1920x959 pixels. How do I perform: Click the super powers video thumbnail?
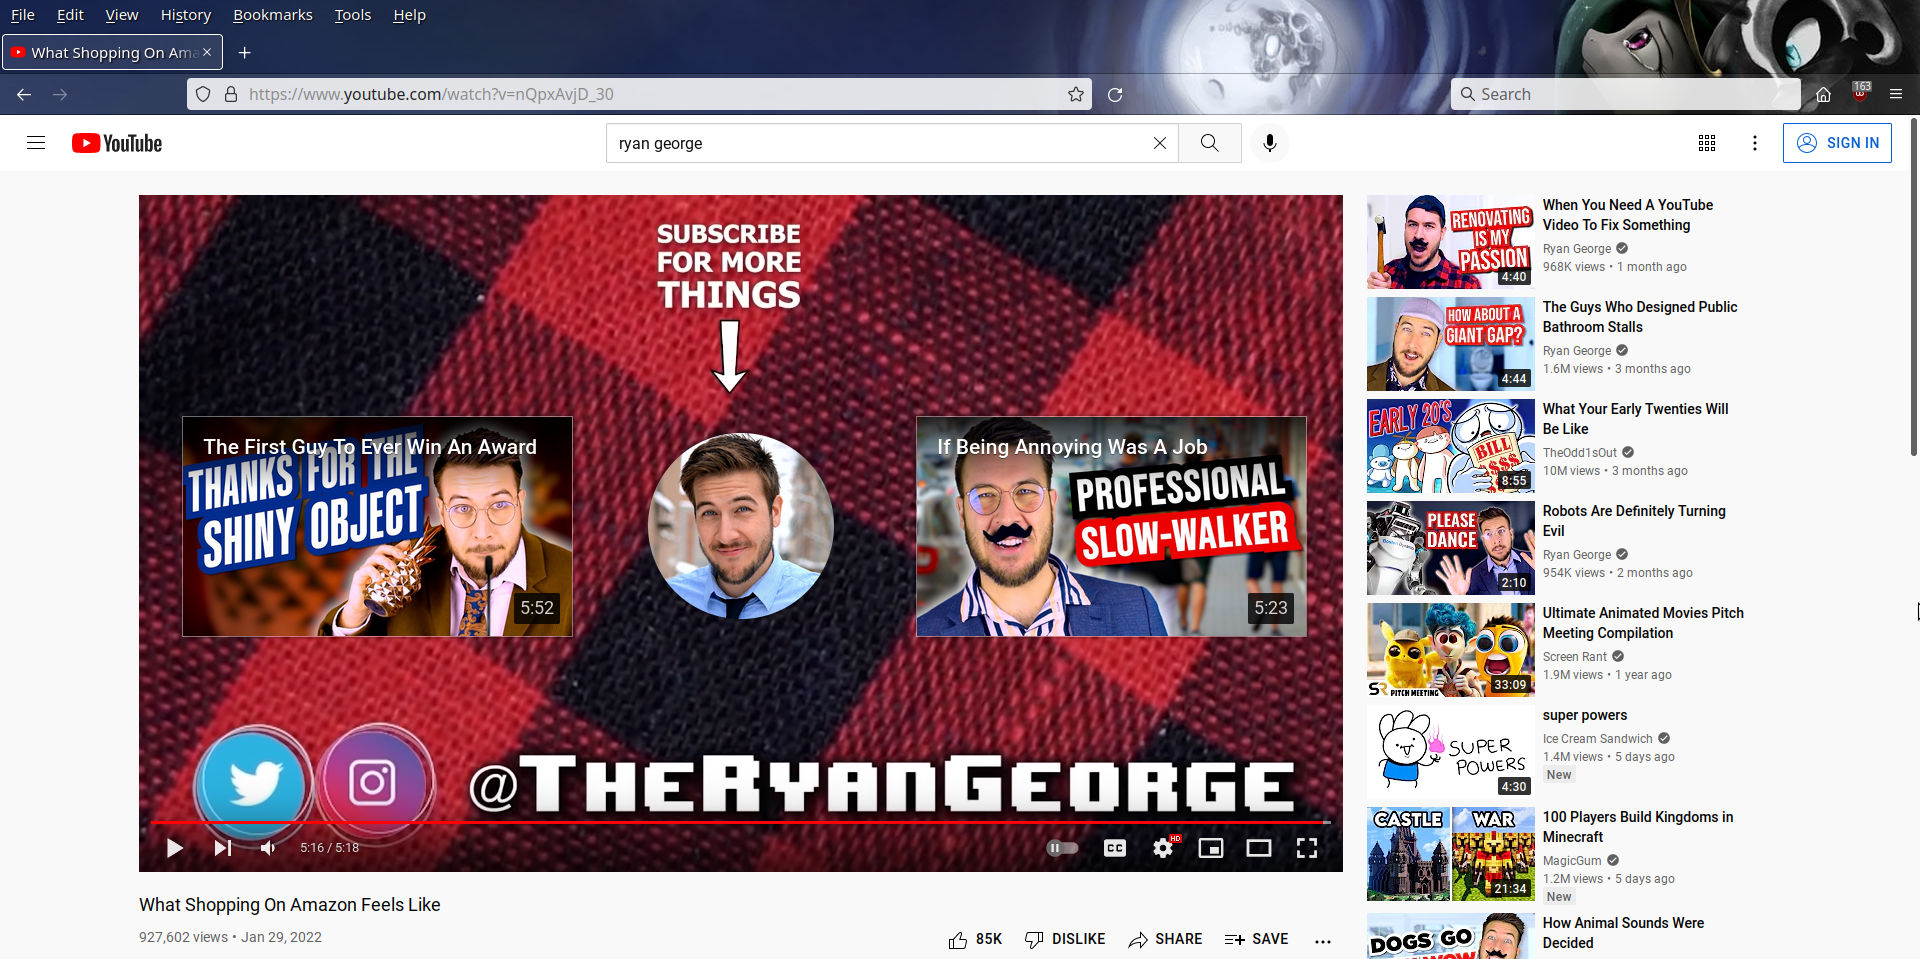(1450, 752)
